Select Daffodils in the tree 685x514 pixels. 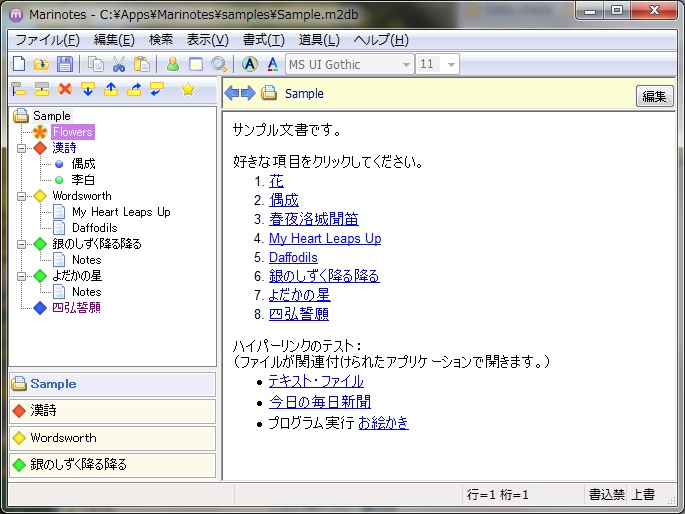95,228
